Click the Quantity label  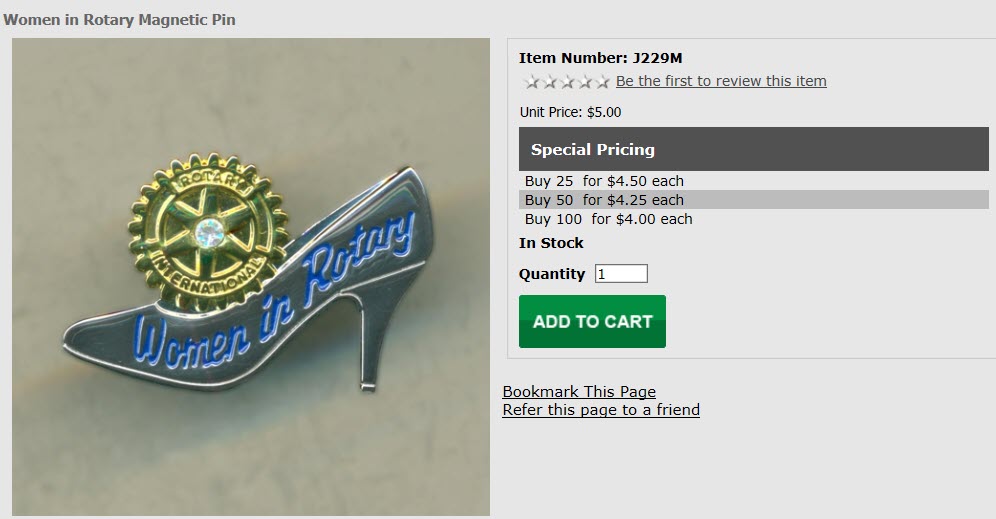552,274
